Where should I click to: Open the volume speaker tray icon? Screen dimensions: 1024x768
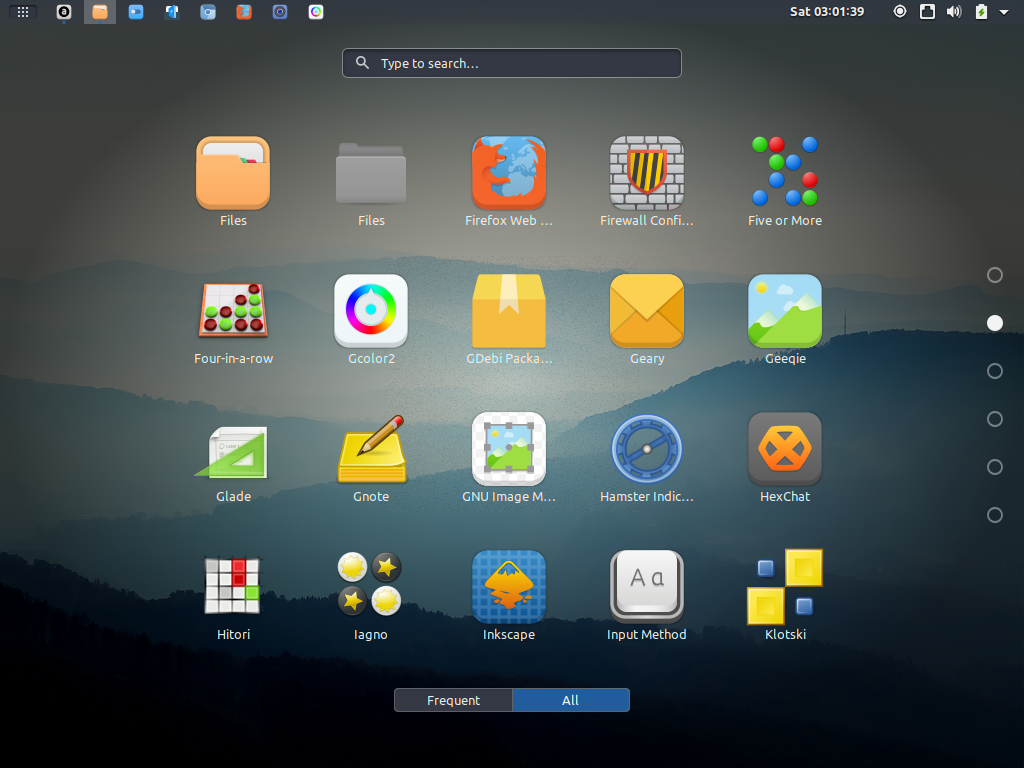[x=954, y=12]
